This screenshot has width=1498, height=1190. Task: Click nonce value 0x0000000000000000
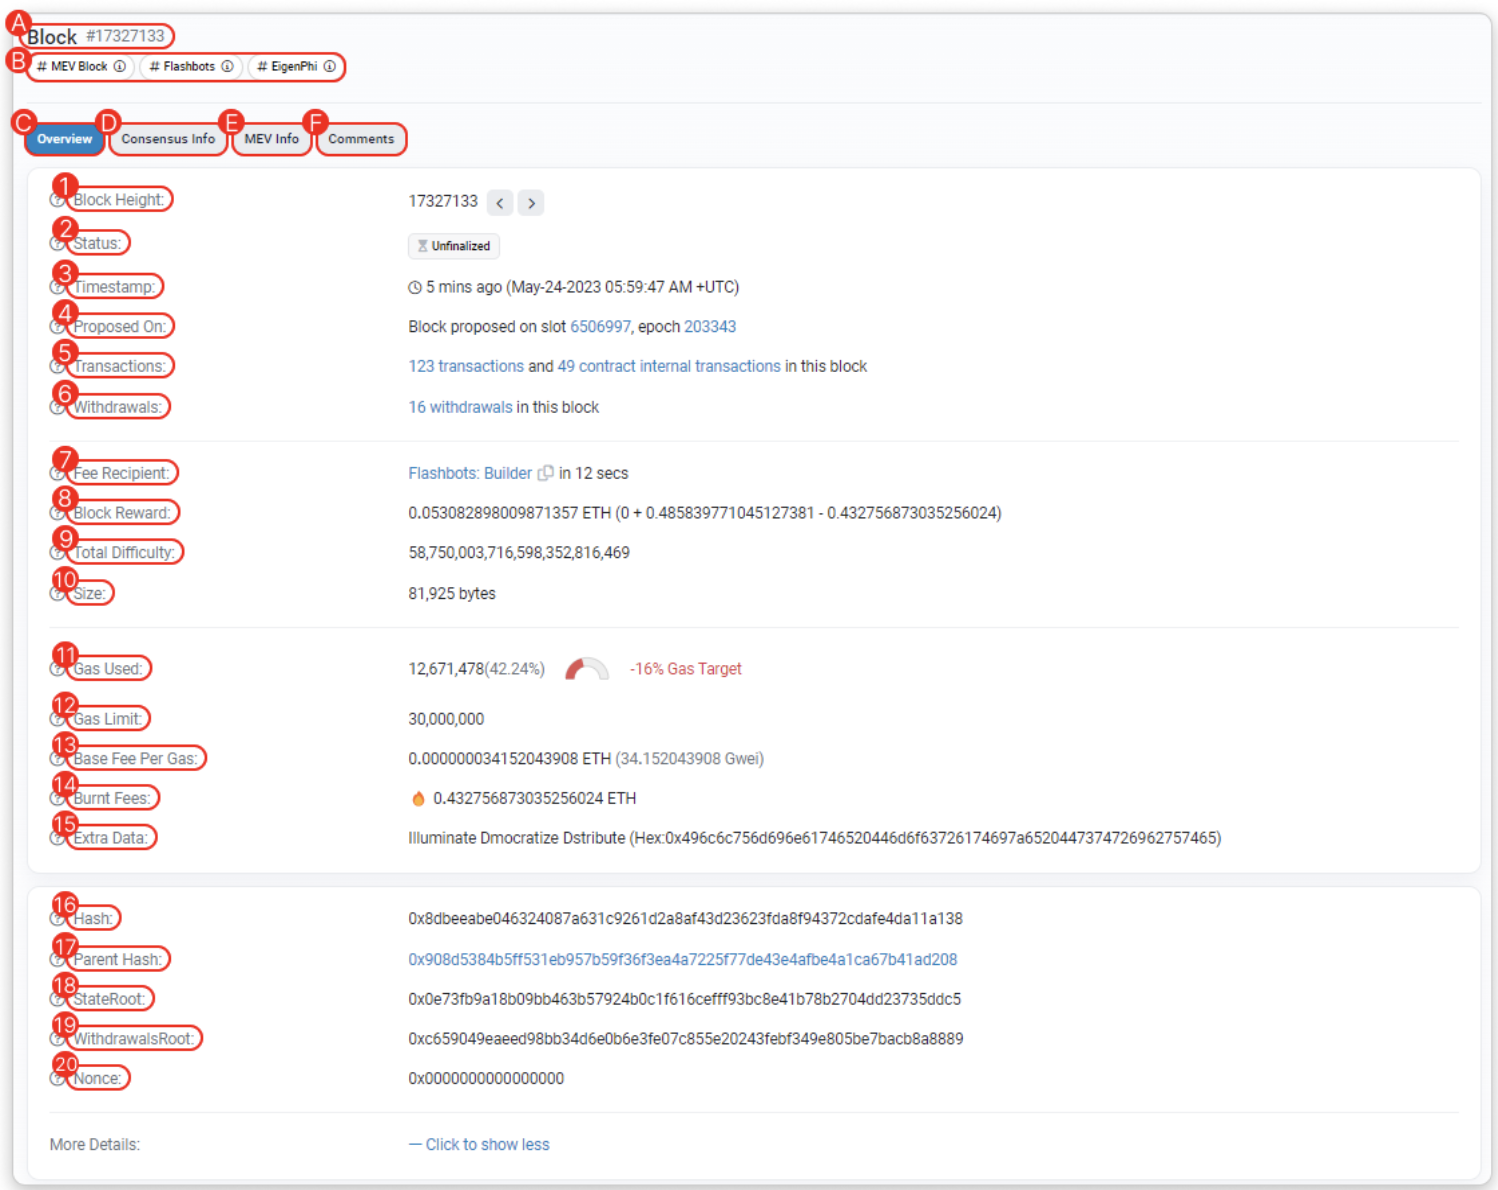pos(486,1079)
